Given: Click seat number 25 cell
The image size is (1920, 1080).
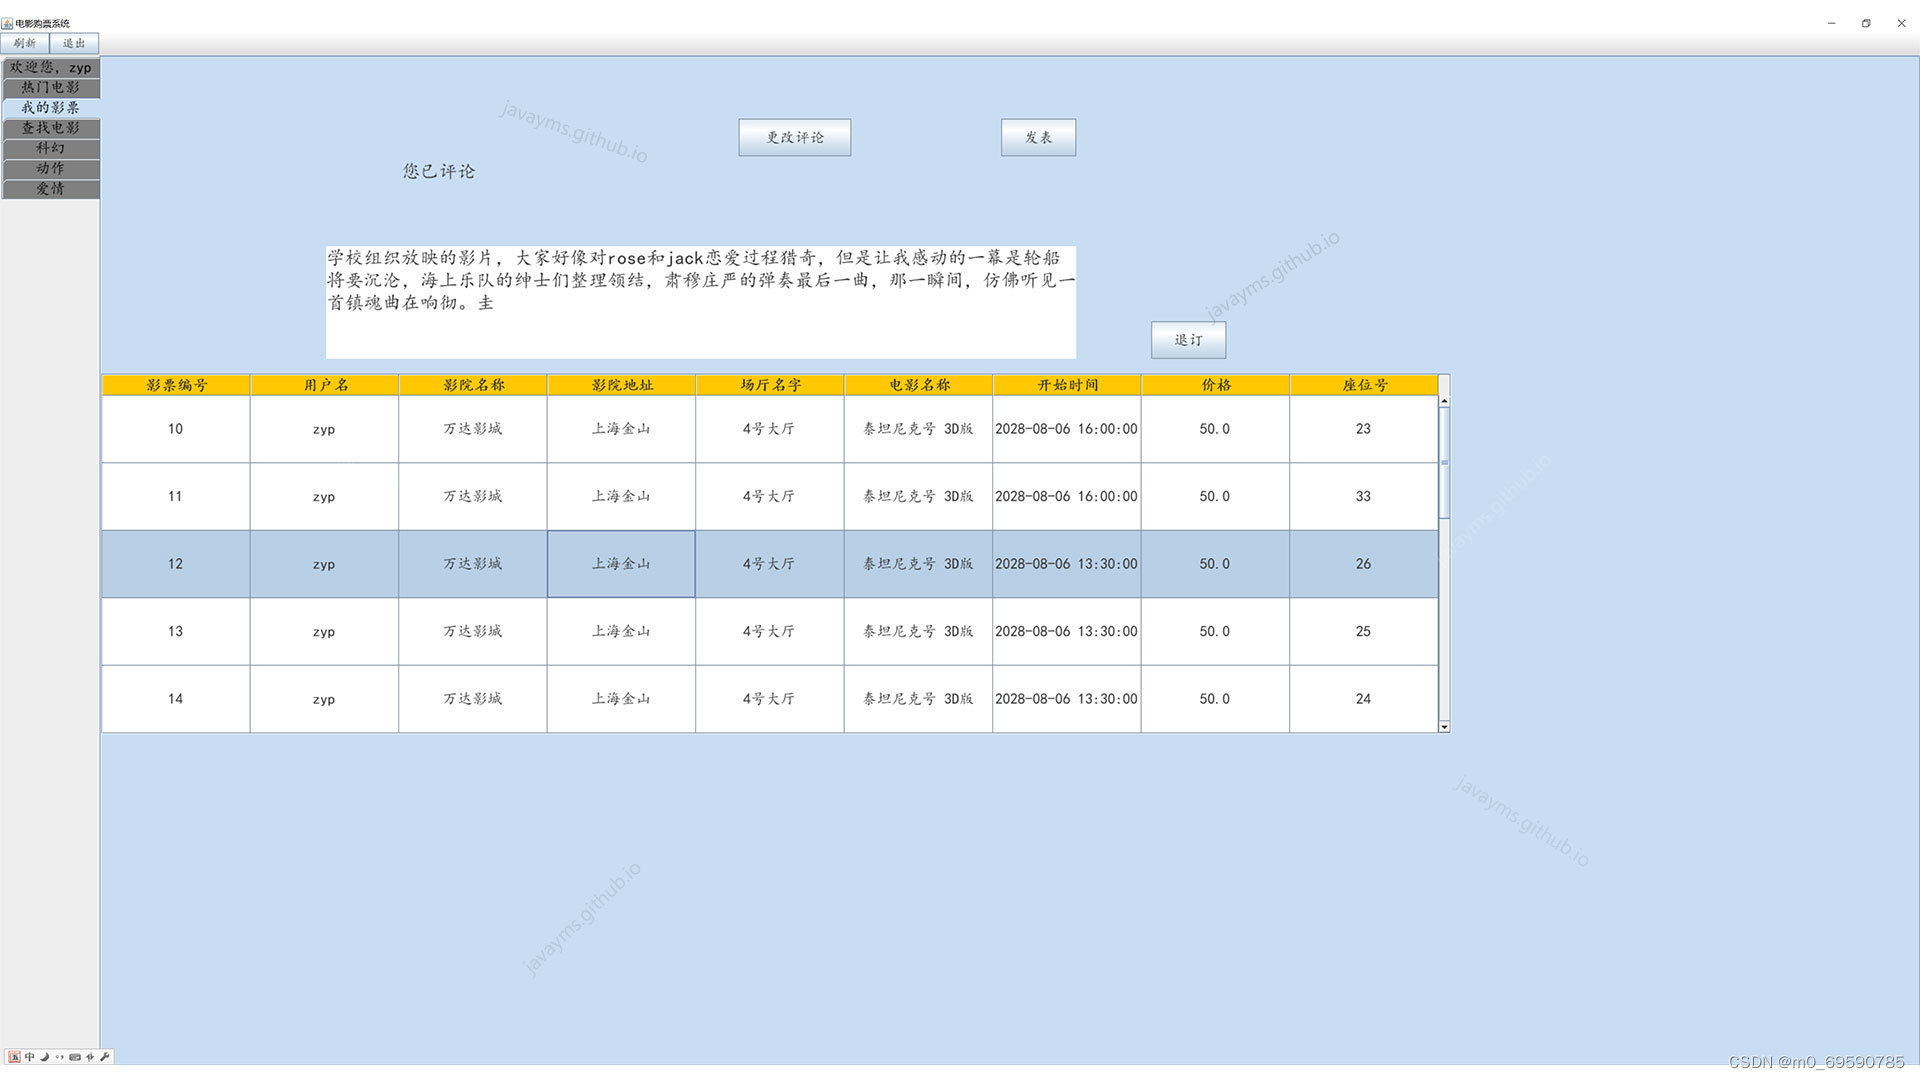Looking at the screenshot, I should (x=1364, y=631).
